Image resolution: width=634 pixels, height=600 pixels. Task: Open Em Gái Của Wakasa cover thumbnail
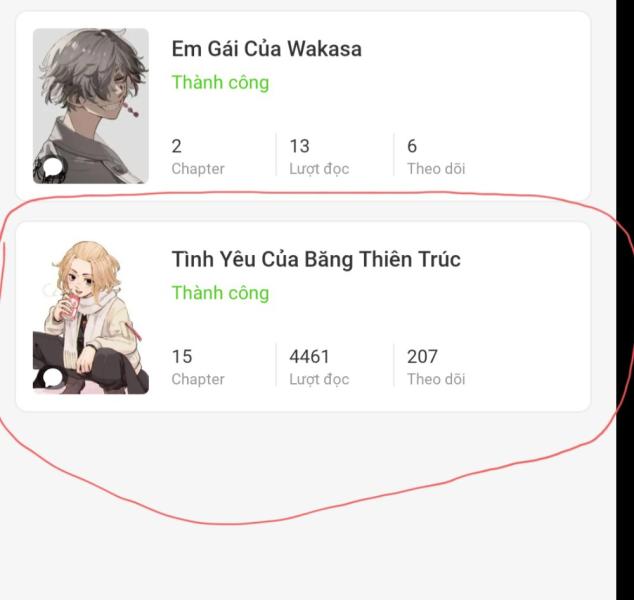pyautogui.click(x=91, y=106)
